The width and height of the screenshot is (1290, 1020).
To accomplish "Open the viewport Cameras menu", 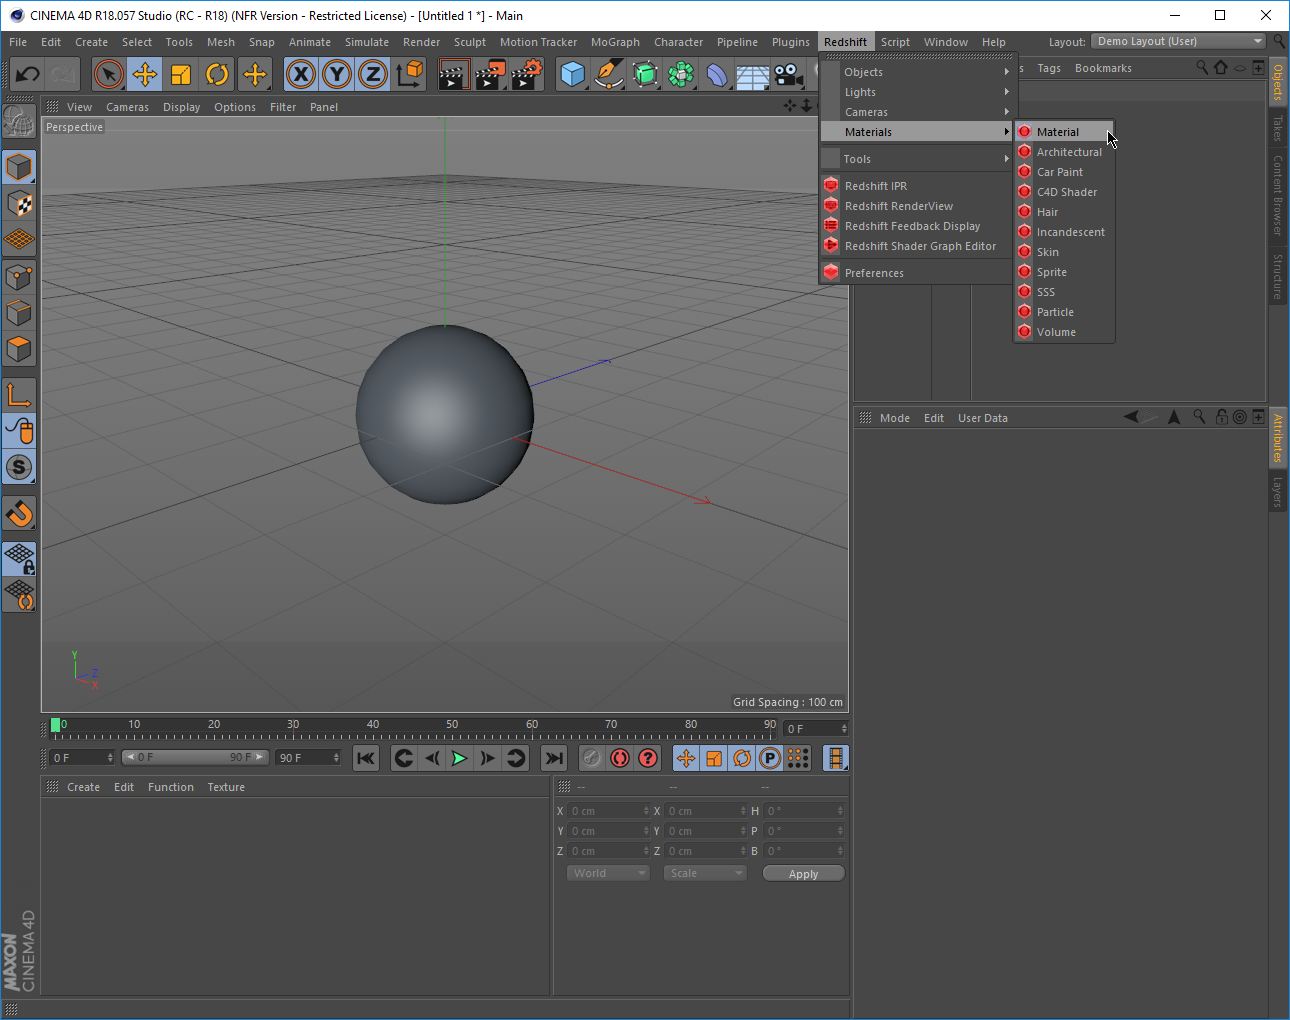I will click(x=127, y=107).
